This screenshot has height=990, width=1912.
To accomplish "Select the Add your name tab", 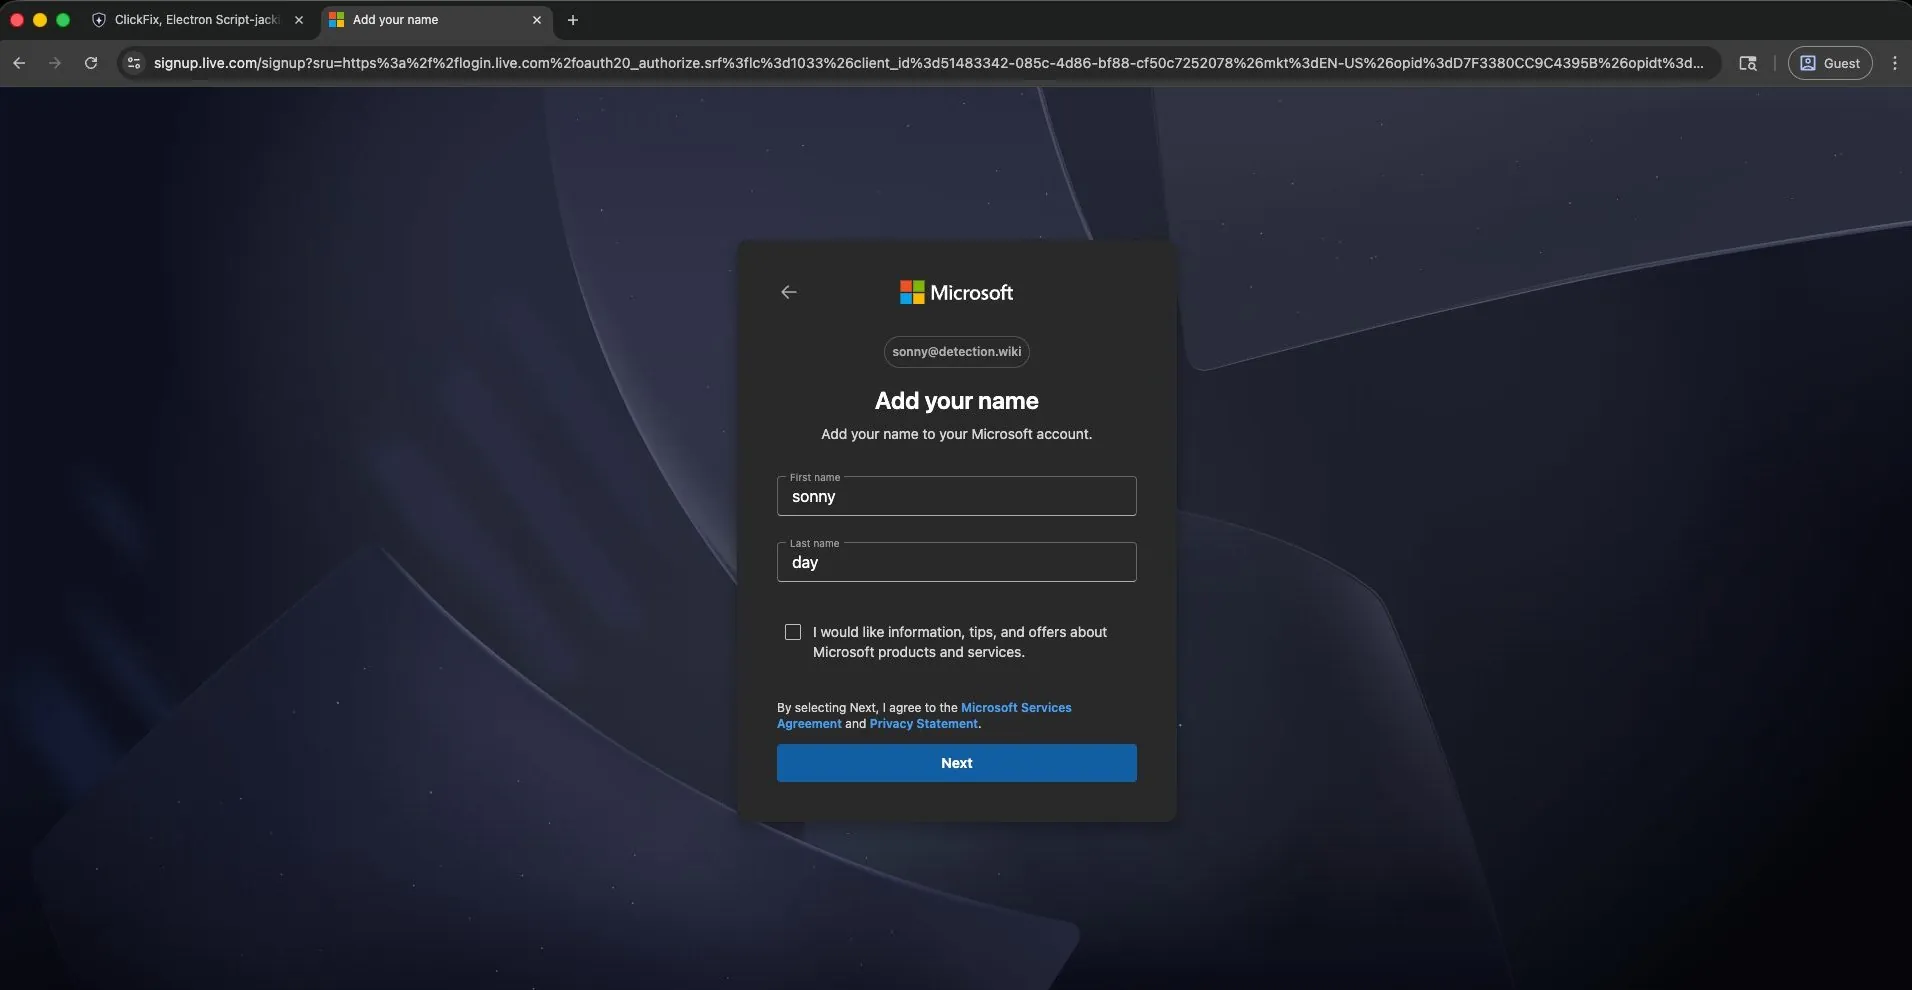I will tap(436, 20).
